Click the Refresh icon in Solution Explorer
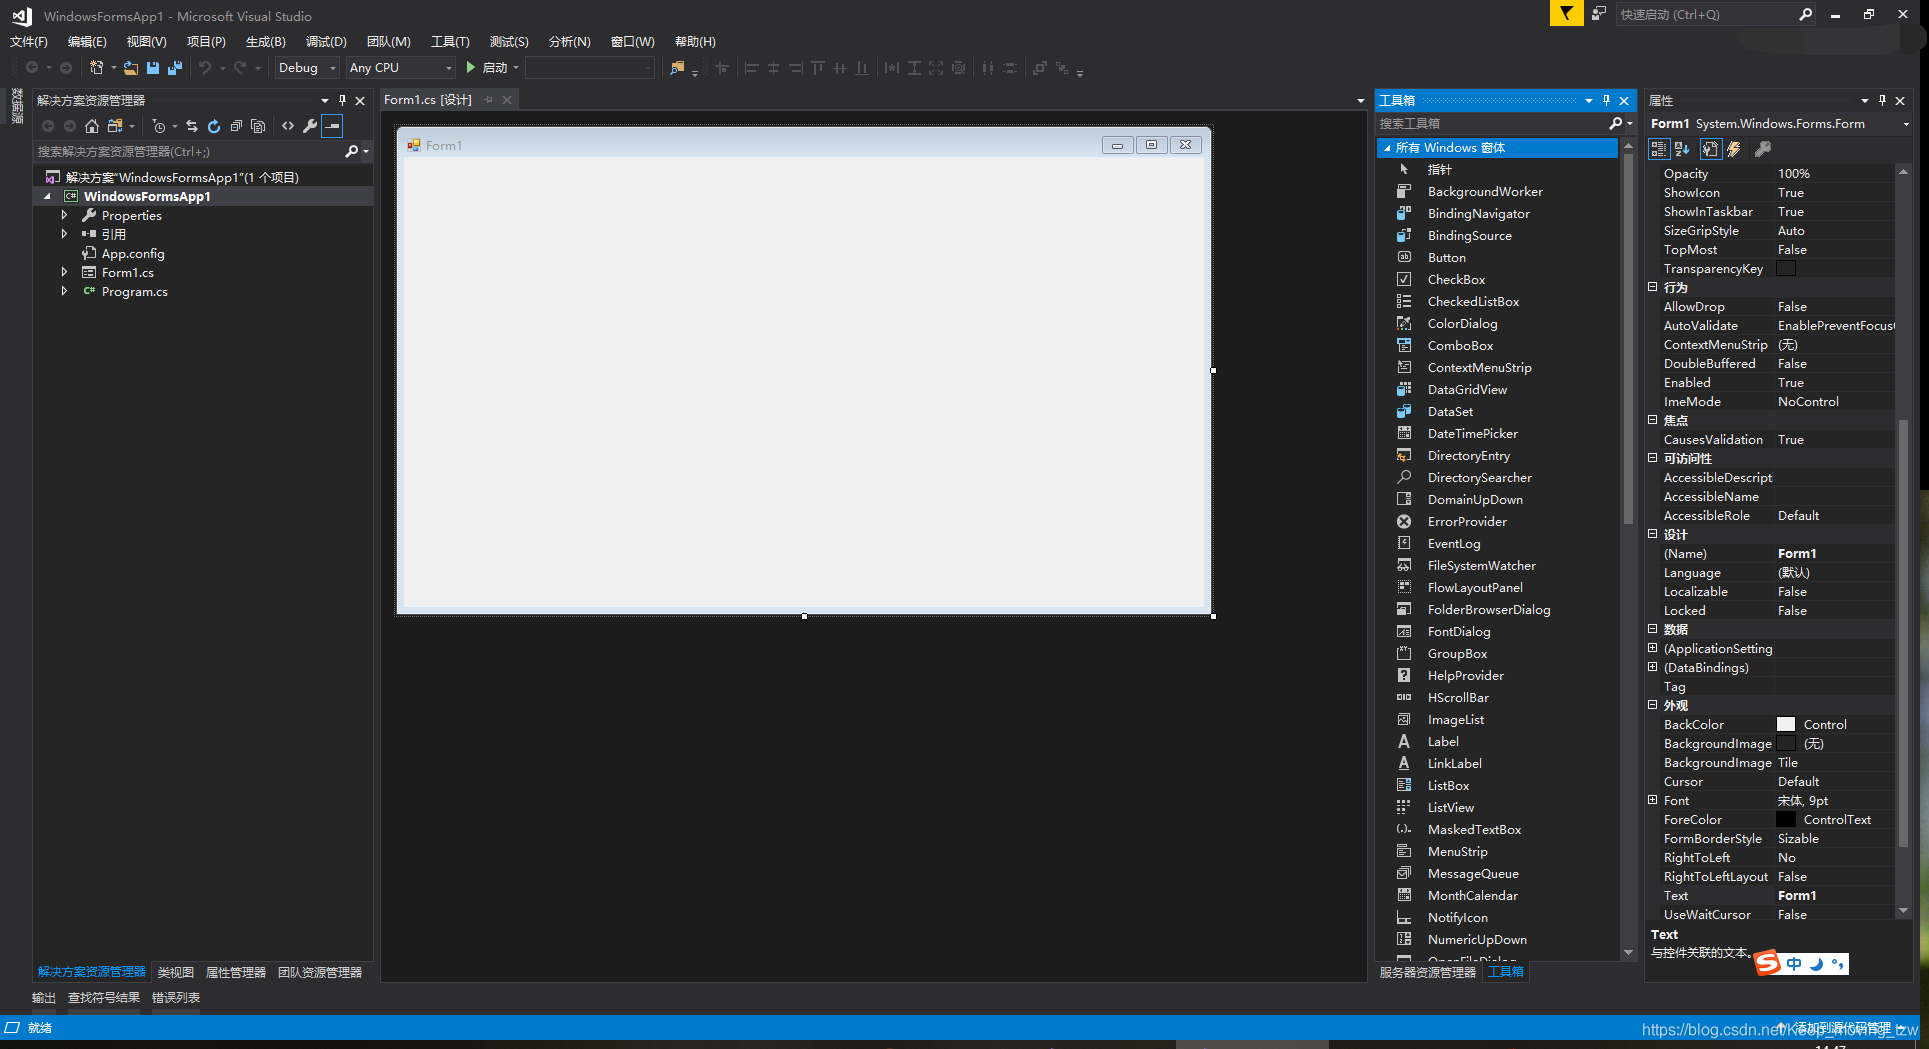1929x1049 pixels. coord(214,126)
